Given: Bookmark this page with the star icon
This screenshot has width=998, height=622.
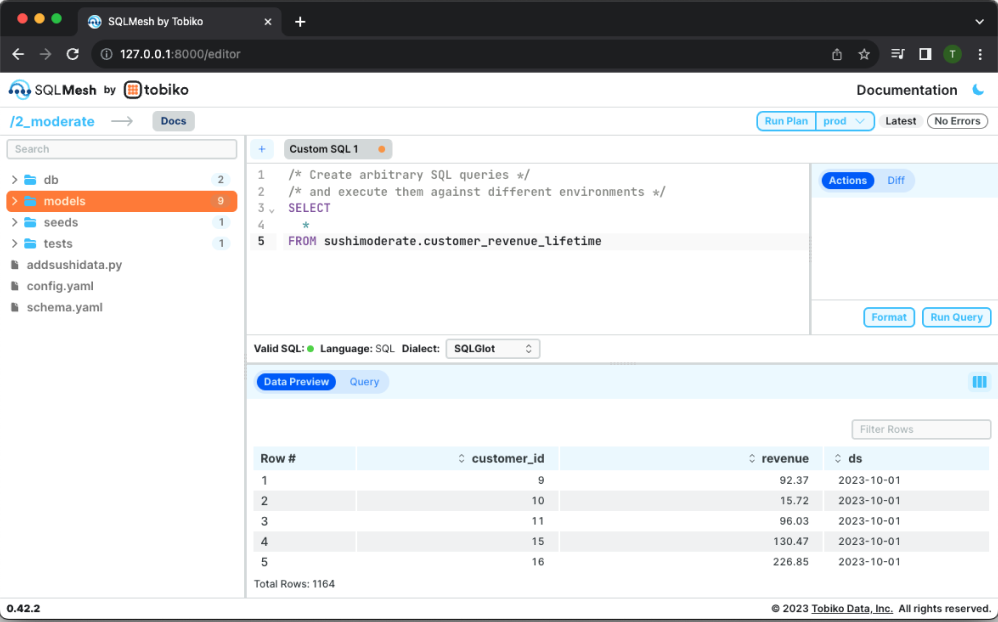Looking at the screenshot, I should [x=864, y=54].
